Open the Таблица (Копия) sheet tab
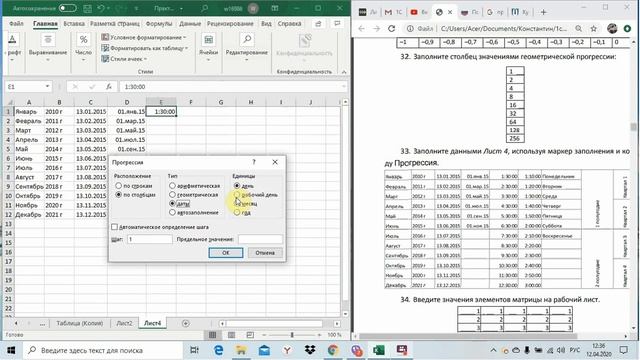Viewport: 640px width, 360px height. (x=80, y=323)
